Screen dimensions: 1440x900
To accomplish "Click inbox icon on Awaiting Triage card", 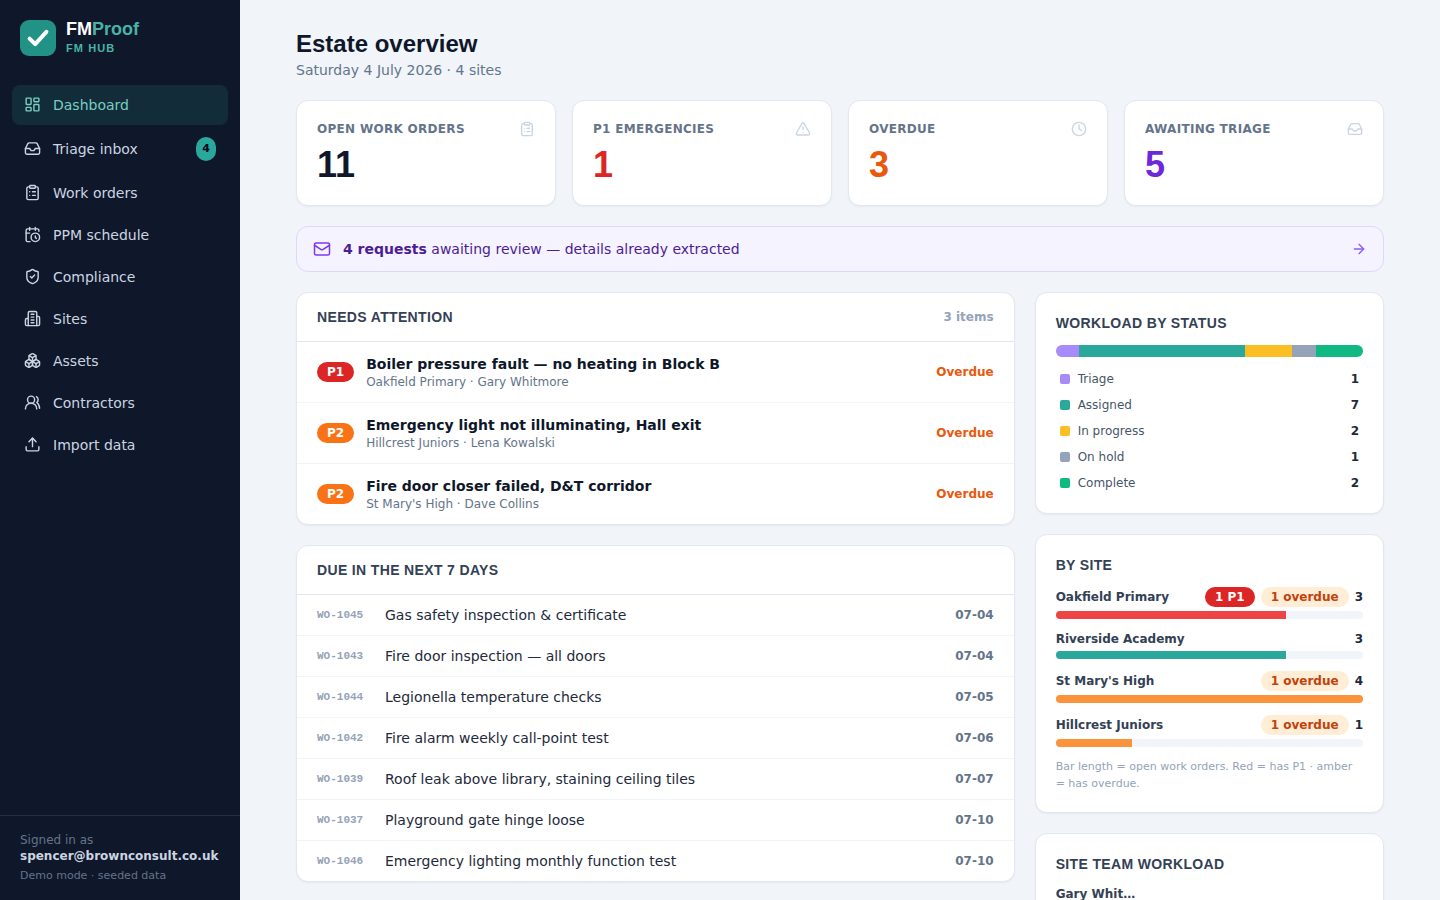I will click(x=1355, y=129).
